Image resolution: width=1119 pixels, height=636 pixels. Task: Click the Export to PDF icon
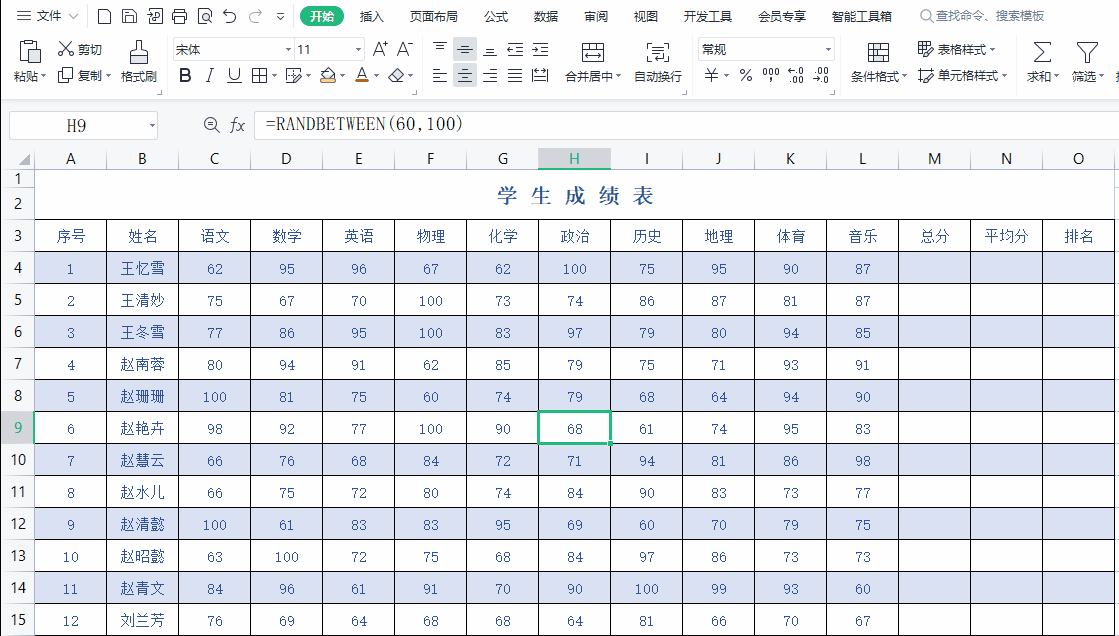tap(154, 16)
